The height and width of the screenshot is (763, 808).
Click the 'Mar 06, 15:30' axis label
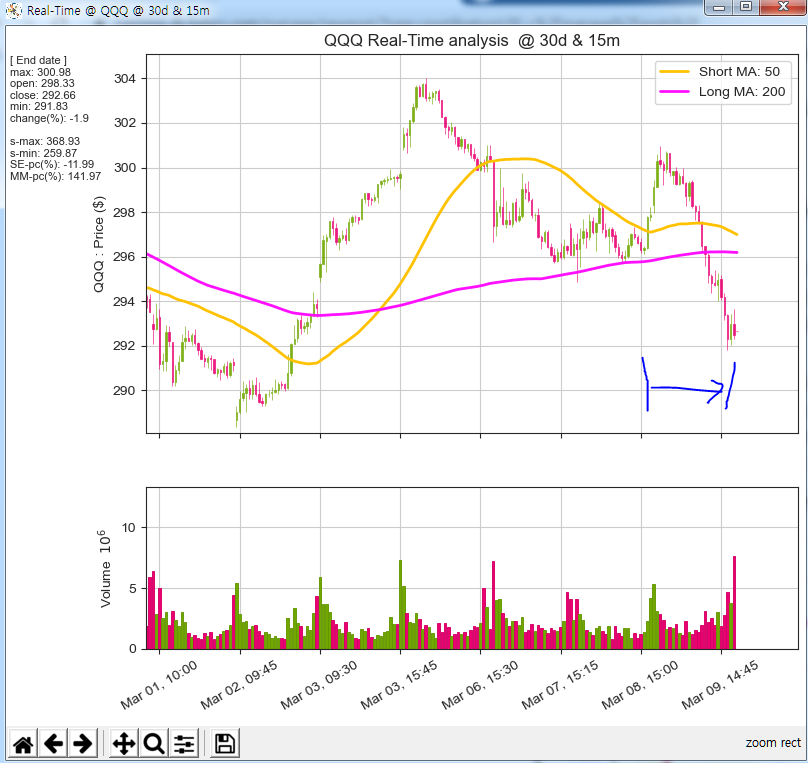click(x=480, y=685)
